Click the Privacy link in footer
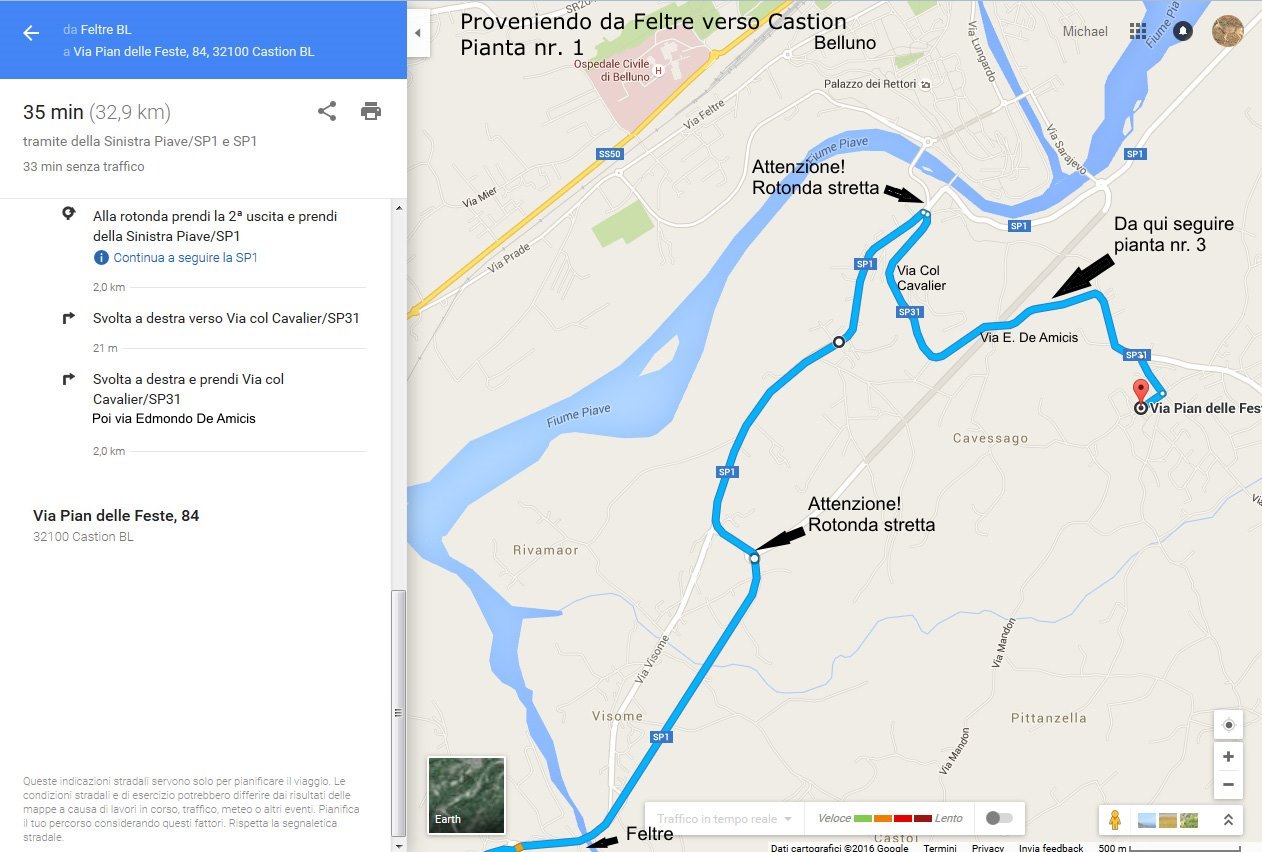This screenshot has width=1262, height=852. [x=987, y=848]
